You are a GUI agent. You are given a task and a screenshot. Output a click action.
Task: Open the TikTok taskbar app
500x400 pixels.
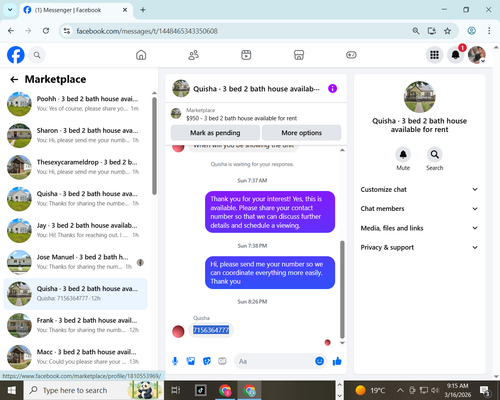[x=201, y=390]
